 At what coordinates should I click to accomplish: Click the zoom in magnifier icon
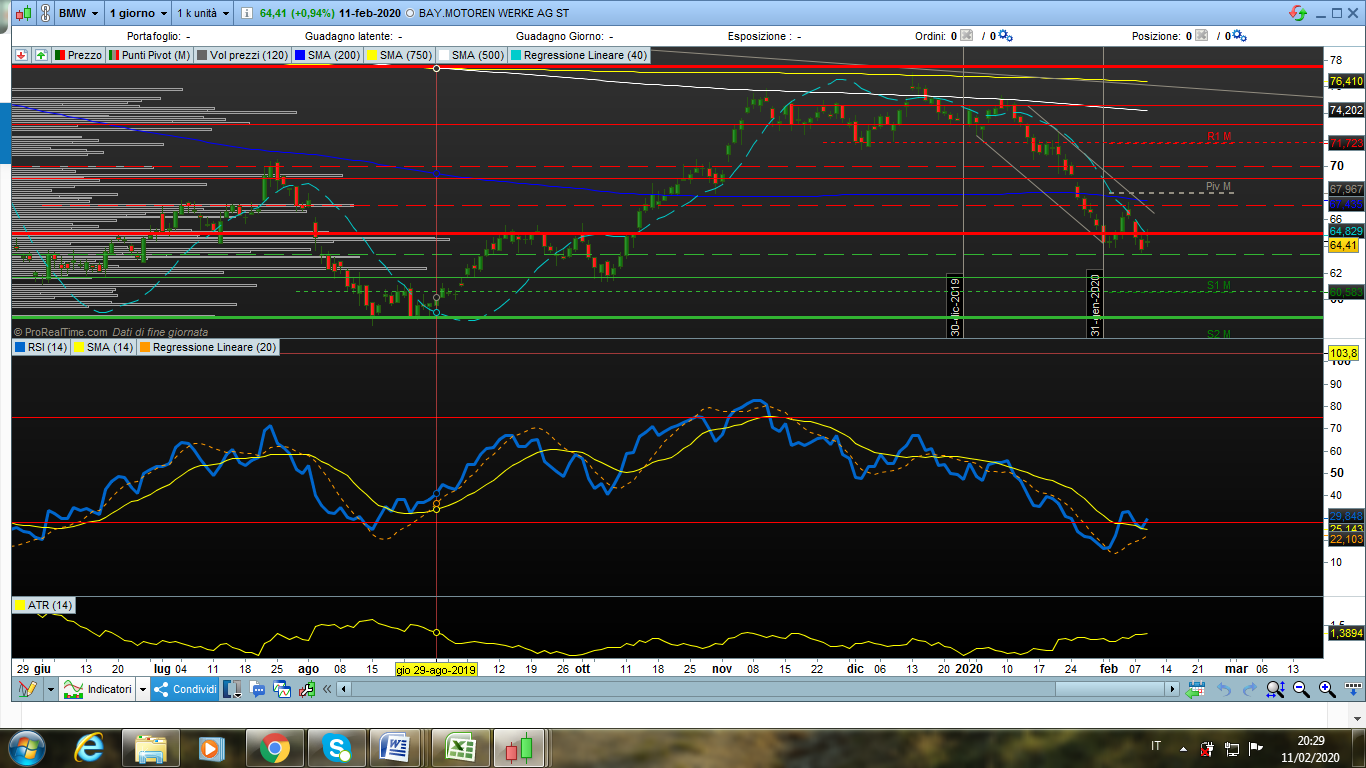coord(1326,689)
